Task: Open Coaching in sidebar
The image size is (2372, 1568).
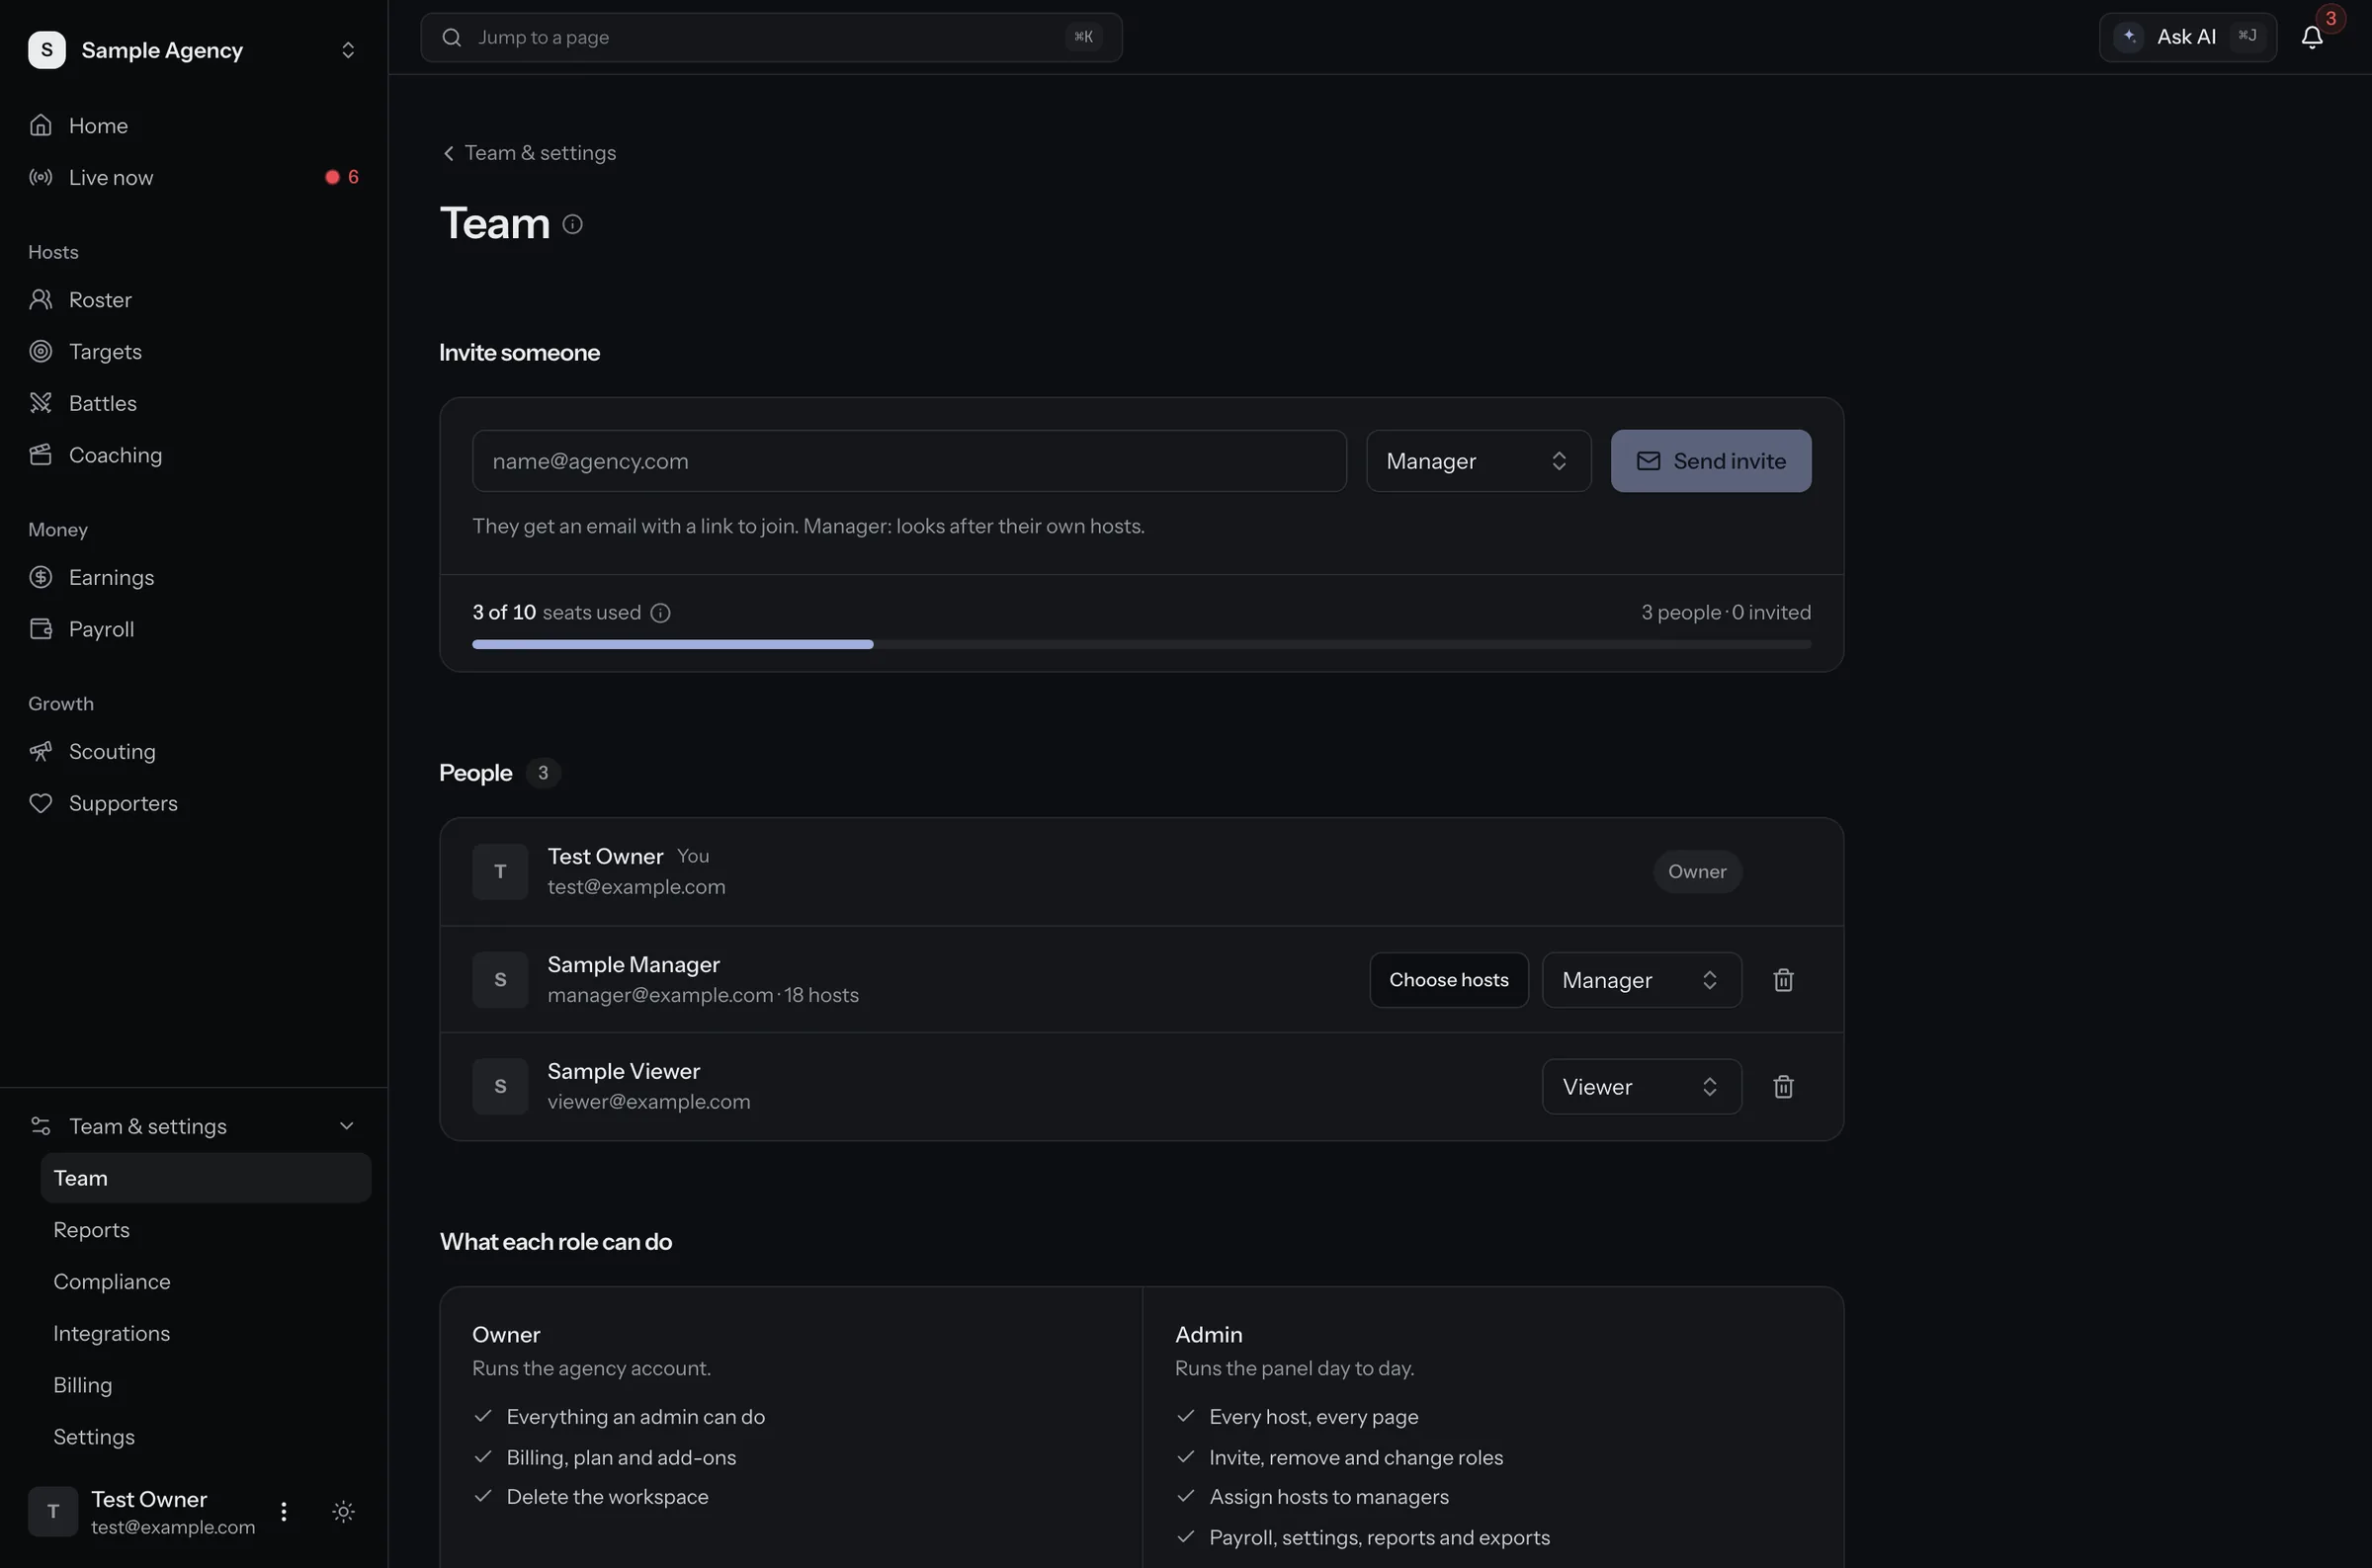Action: [194, 456]
